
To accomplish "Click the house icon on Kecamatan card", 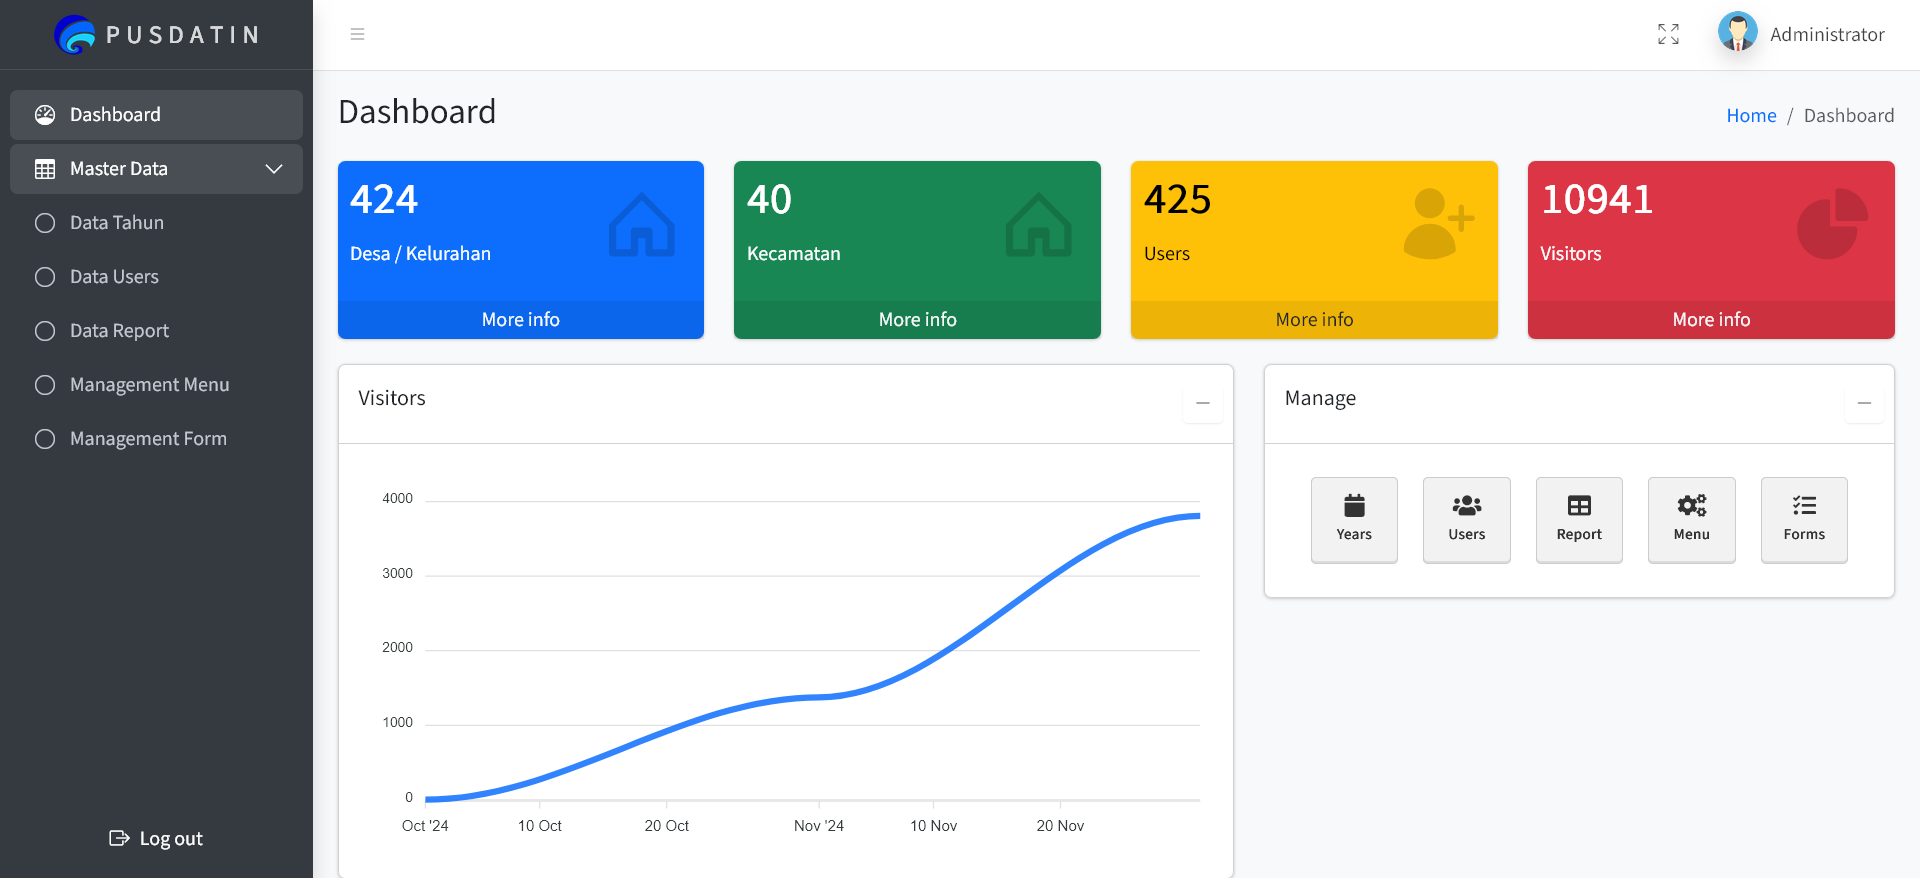I will (1039, 225).
